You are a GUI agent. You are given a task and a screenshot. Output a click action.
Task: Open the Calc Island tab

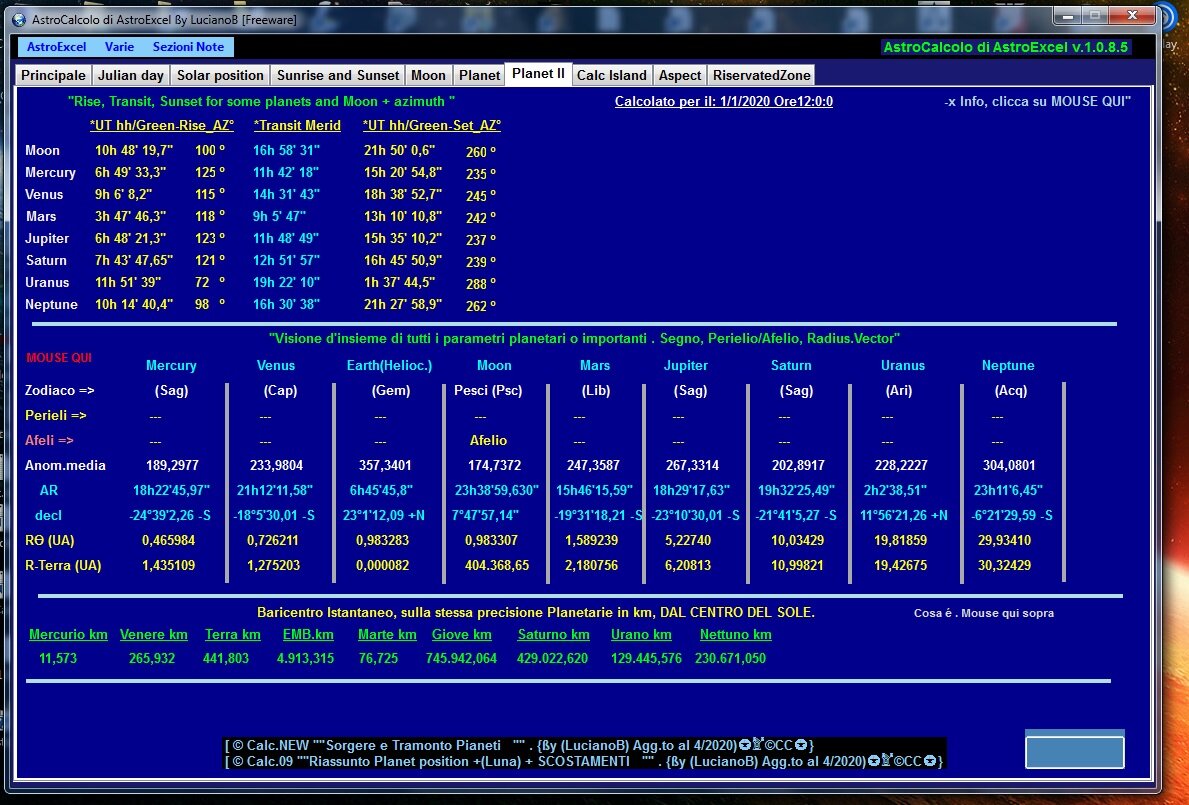611,75
